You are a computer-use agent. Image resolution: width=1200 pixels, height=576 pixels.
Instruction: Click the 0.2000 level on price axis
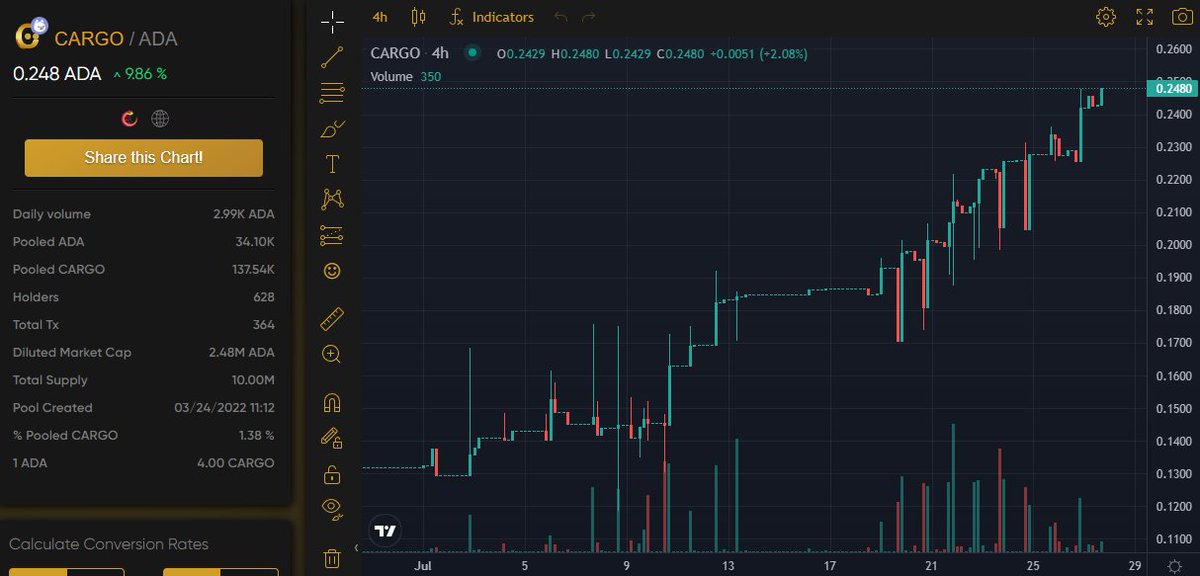pyautogui.click(x=1173, y=245)
